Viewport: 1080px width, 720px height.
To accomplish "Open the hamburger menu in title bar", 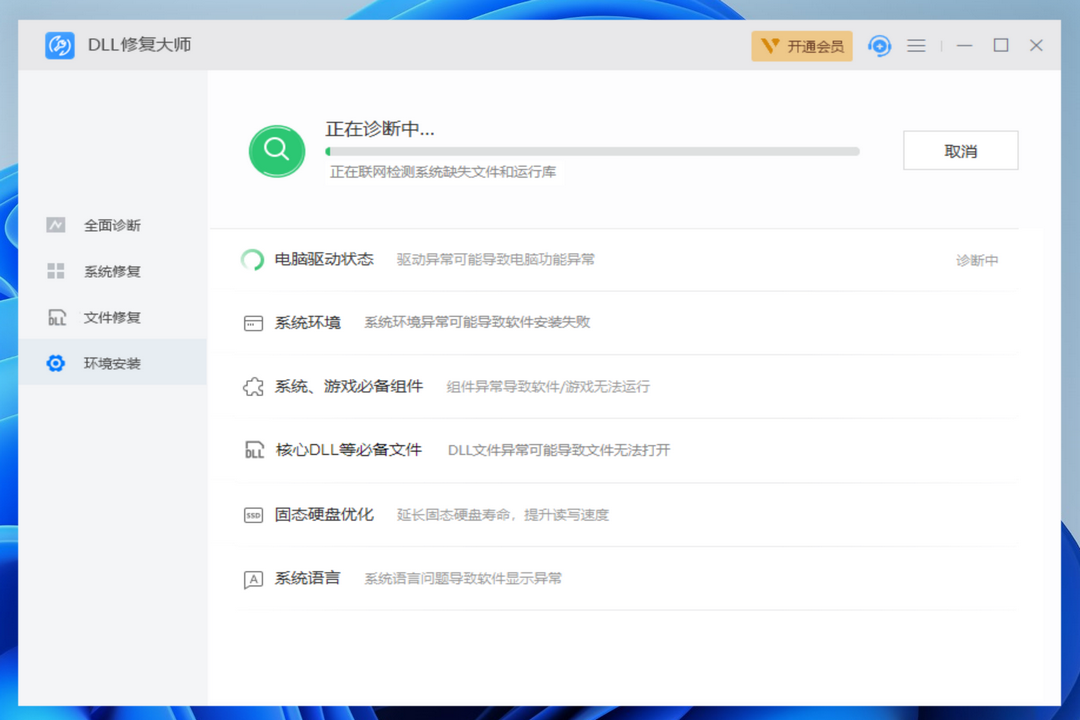I will 916,45.
